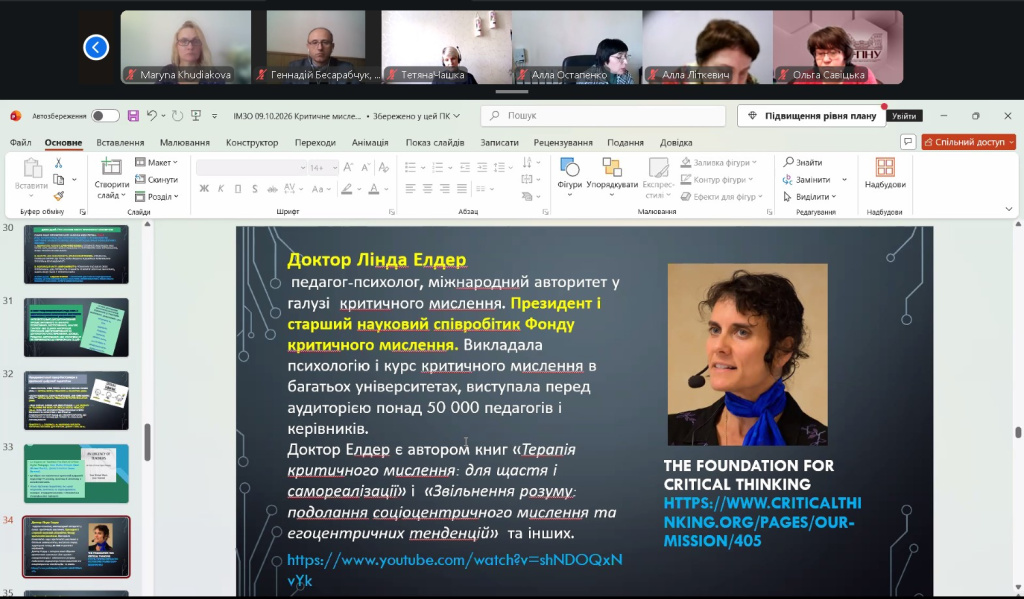Toggle text shadow (S)
The height and width of the screenshot is (599, 1024).
pos(255,189)
